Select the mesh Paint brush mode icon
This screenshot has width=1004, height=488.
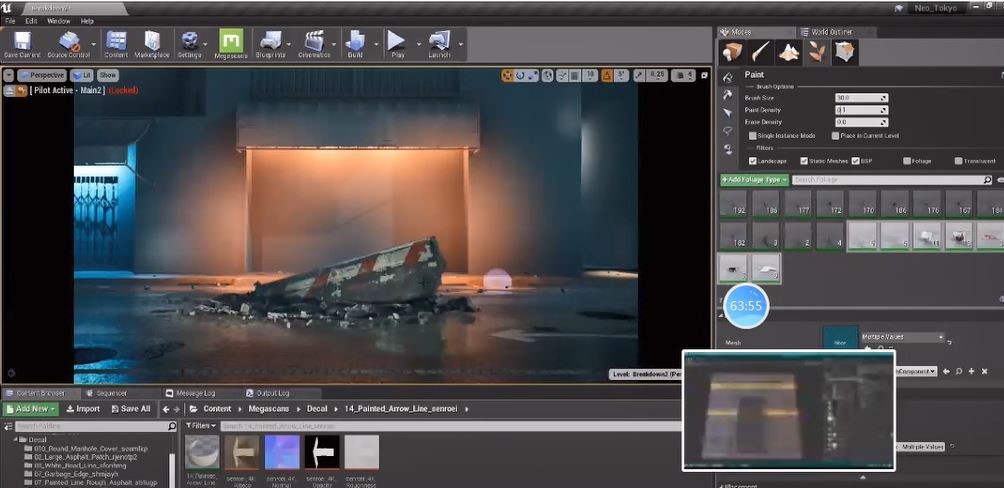pyautogui.click(x=762, y=52)
